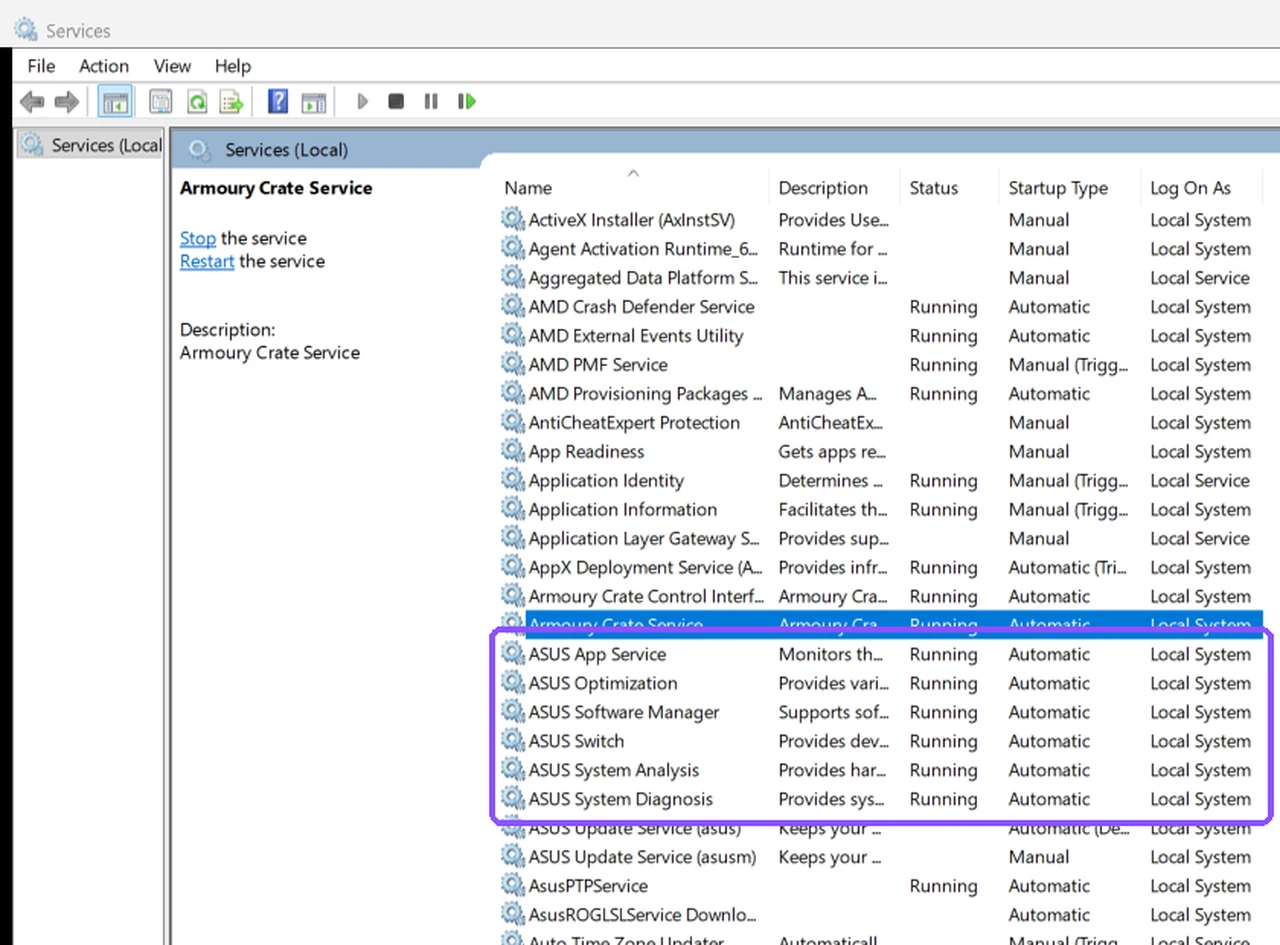The image size is (1280, 945).
Task: Click gear icon beside AMD PMF Service
Action: (513, 364)
